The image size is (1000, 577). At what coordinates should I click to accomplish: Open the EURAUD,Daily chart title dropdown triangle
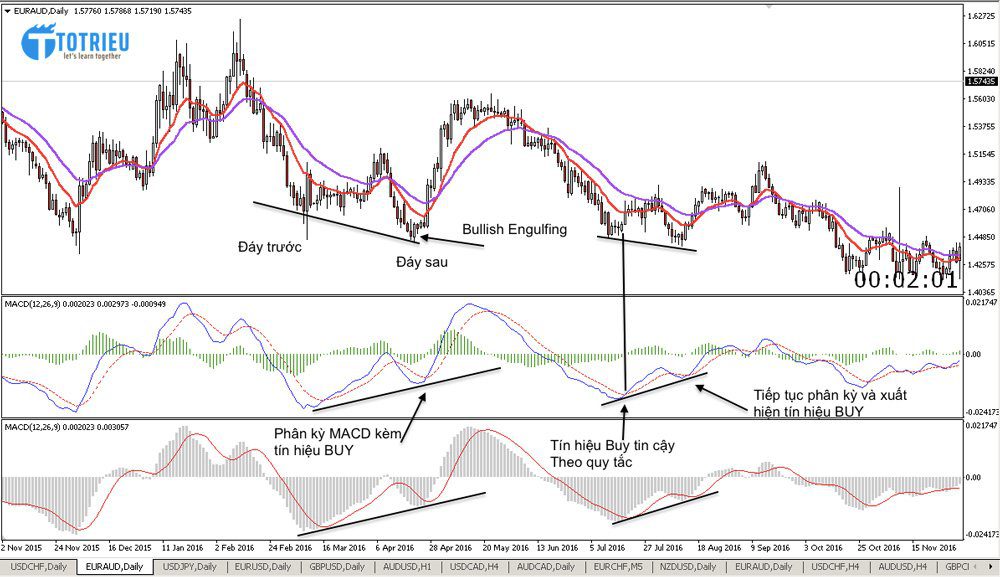coord(8,9)
